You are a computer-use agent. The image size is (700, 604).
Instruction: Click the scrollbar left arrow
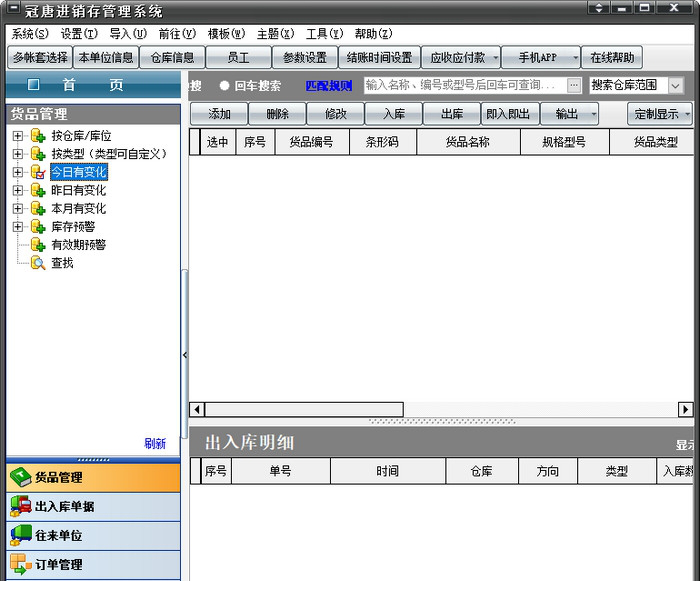(x=197, y=409)
